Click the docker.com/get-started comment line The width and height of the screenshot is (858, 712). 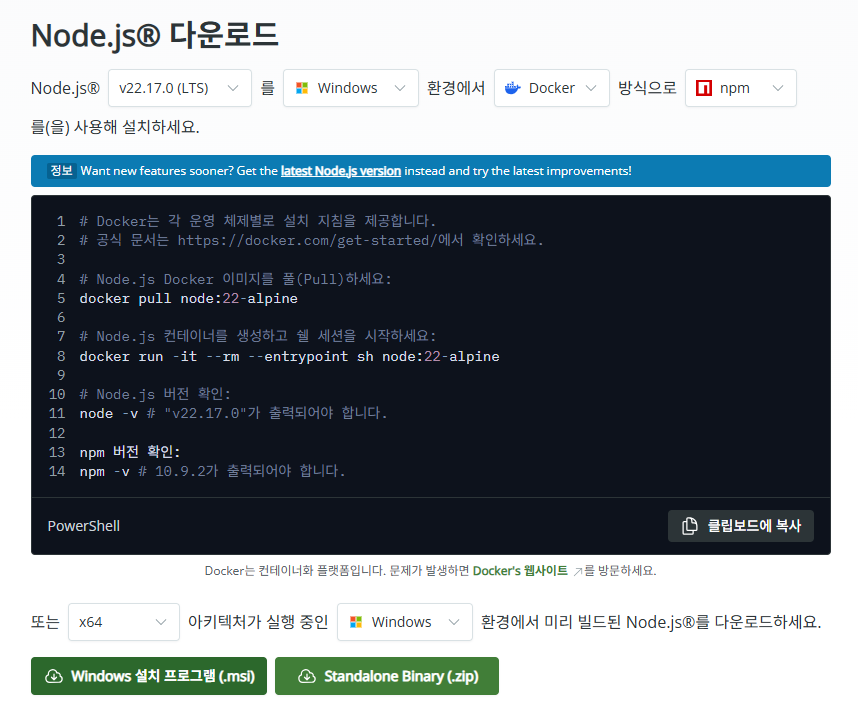coord(311,240)
